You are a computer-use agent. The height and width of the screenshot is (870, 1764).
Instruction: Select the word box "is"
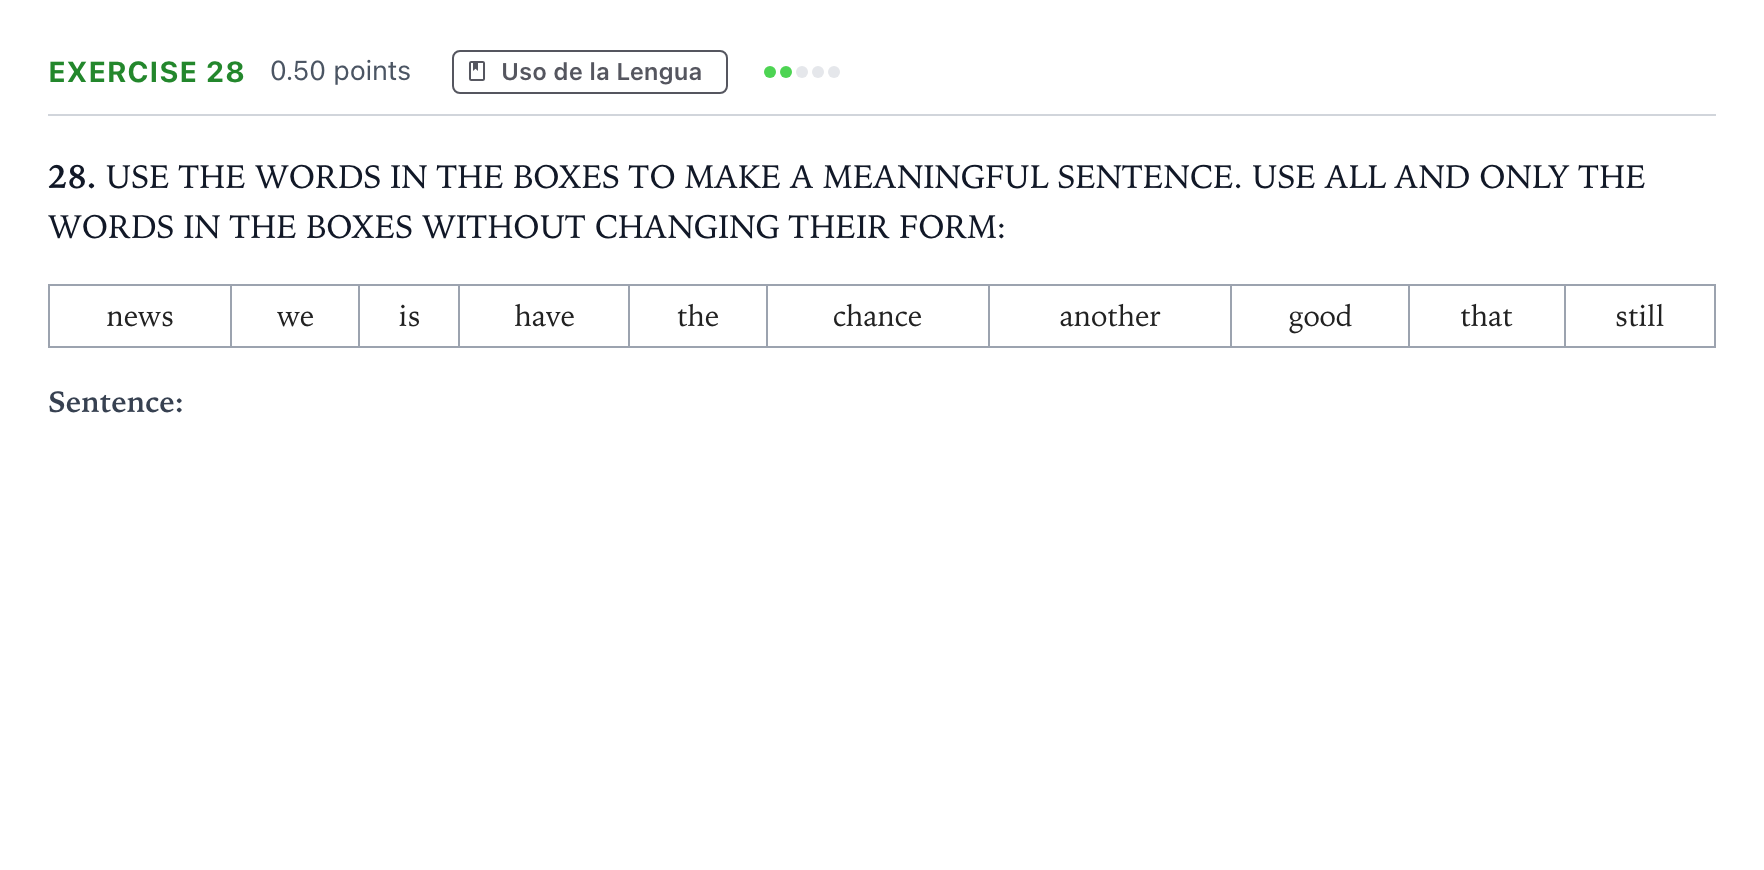point(409,316)
